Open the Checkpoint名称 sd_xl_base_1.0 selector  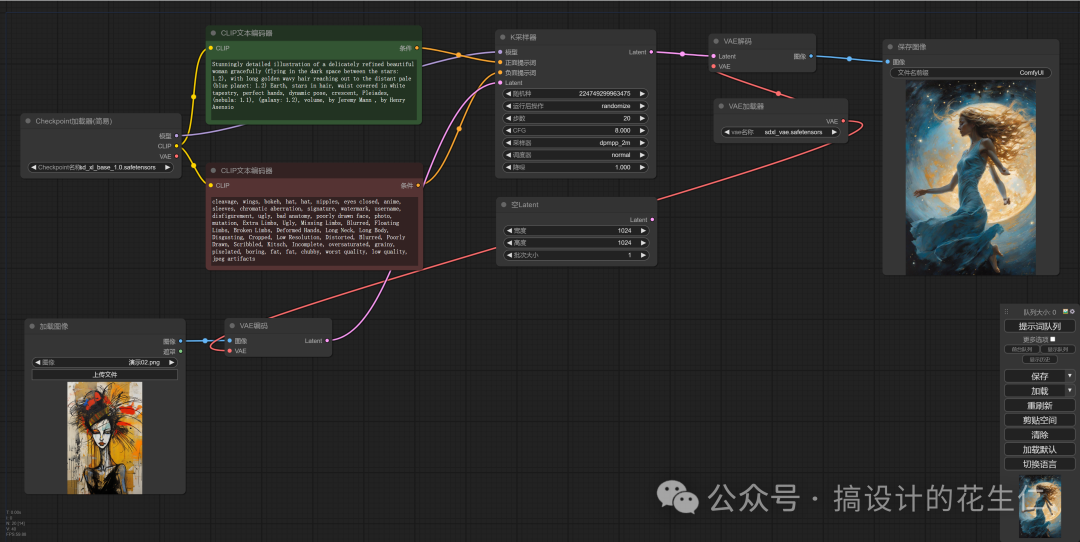click(x=101, y=167)
